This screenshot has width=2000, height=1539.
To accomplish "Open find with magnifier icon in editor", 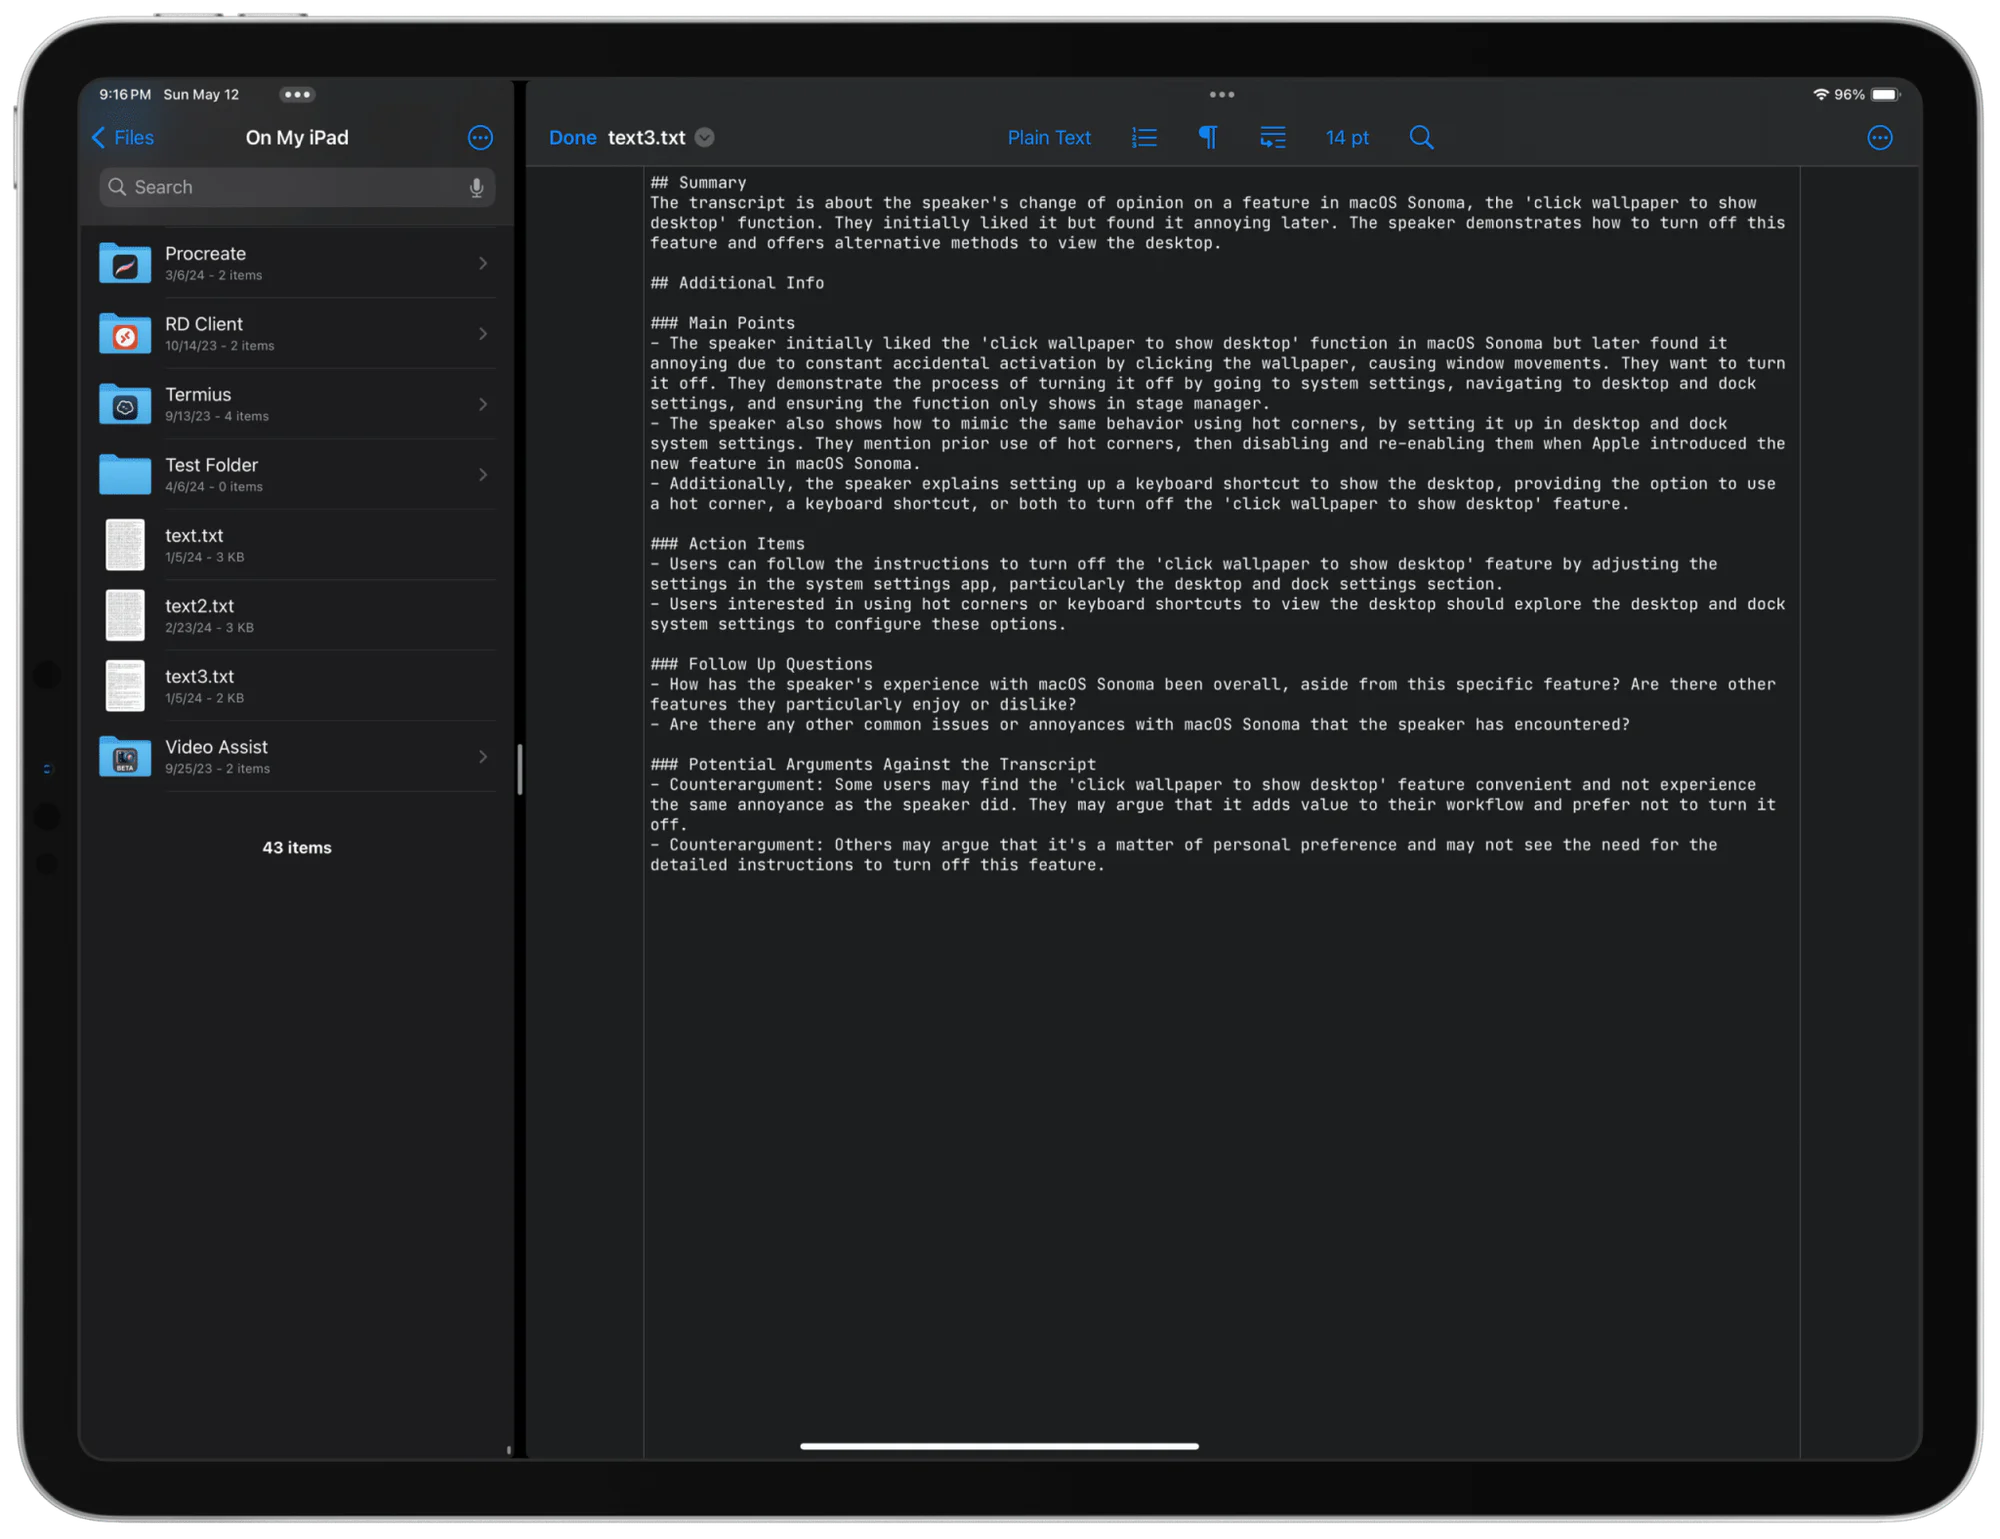I will [1421, 138].
